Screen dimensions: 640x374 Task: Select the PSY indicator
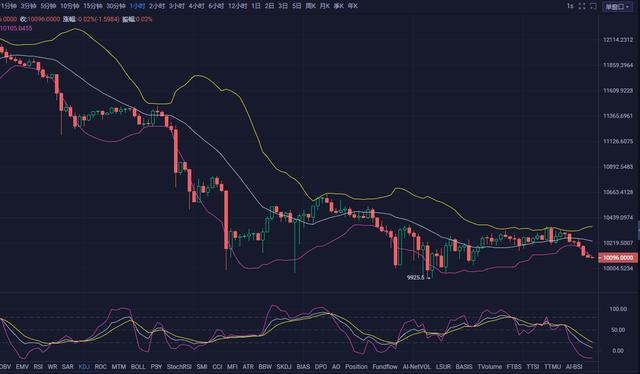pos(156,367)
